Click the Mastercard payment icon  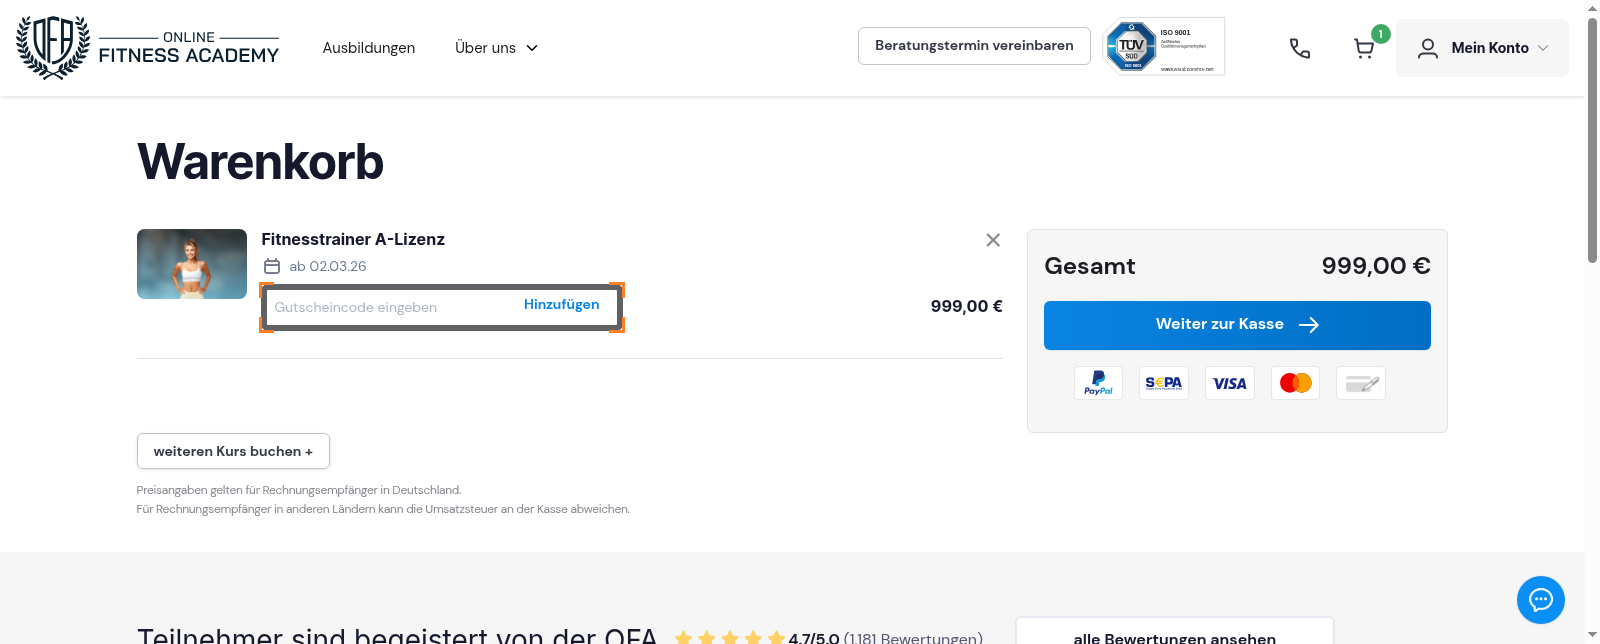coord(1296,383)
